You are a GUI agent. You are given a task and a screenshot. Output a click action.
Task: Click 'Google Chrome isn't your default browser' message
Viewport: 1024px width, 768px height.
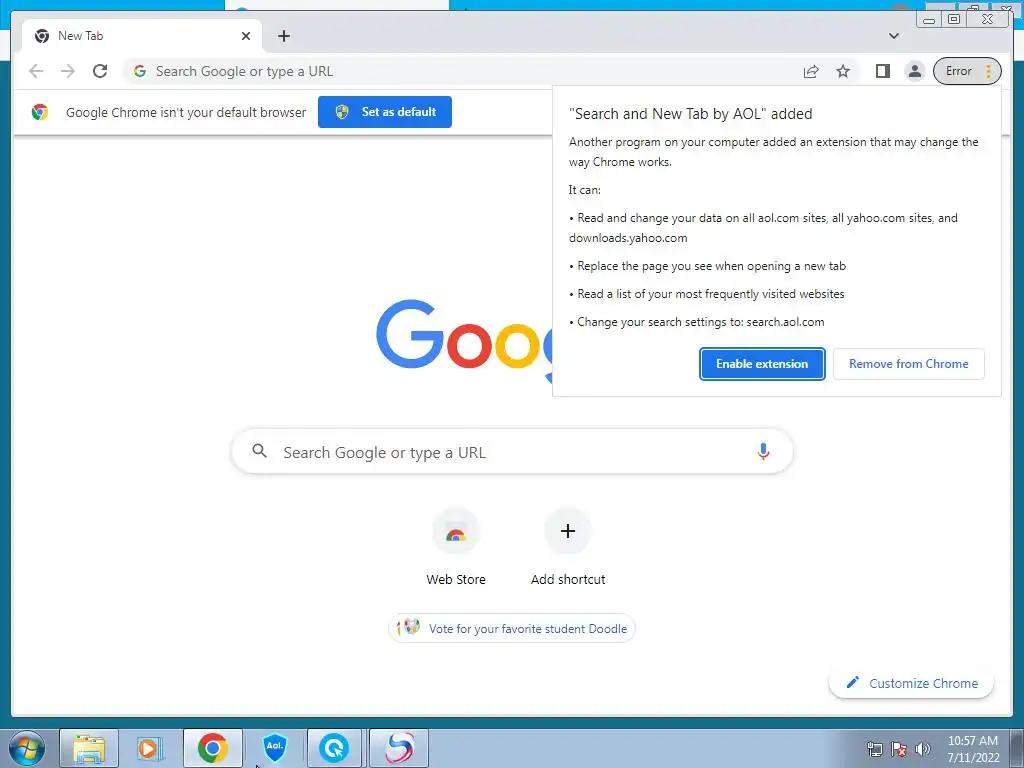186,112
